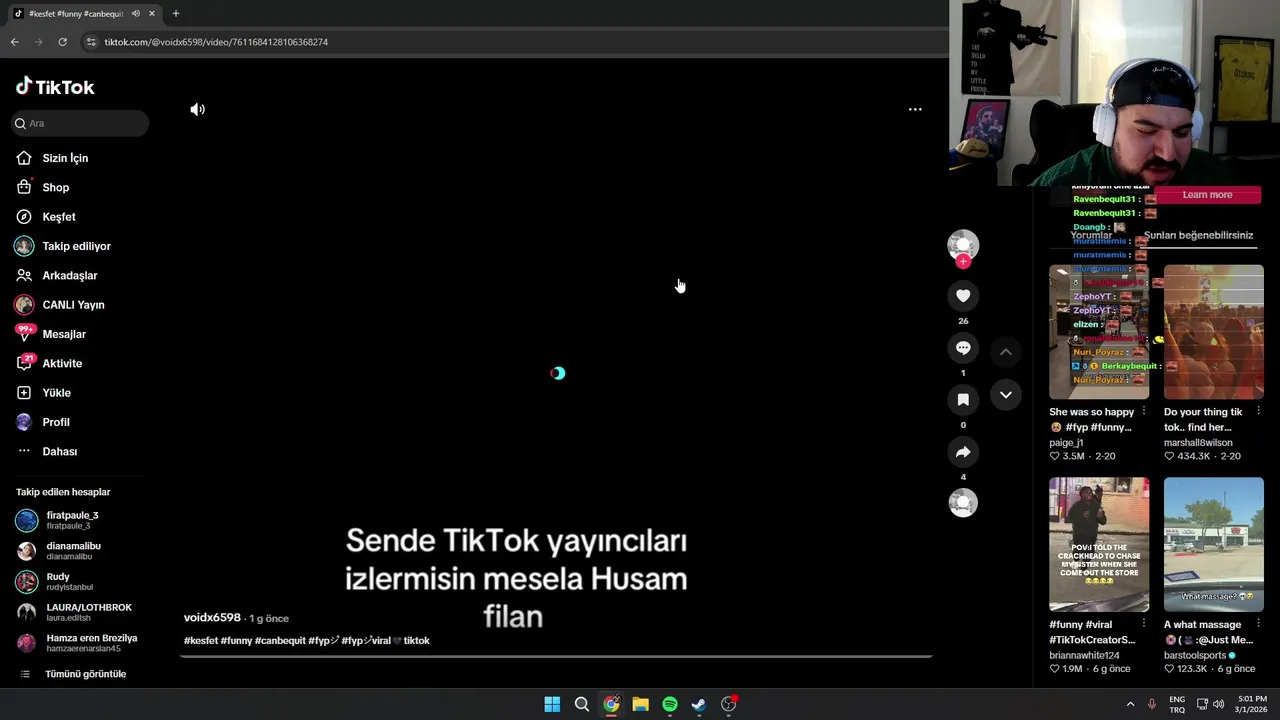1280x720 pixels.
Task: Focus the Ara search field
Action: pos(80,123)
